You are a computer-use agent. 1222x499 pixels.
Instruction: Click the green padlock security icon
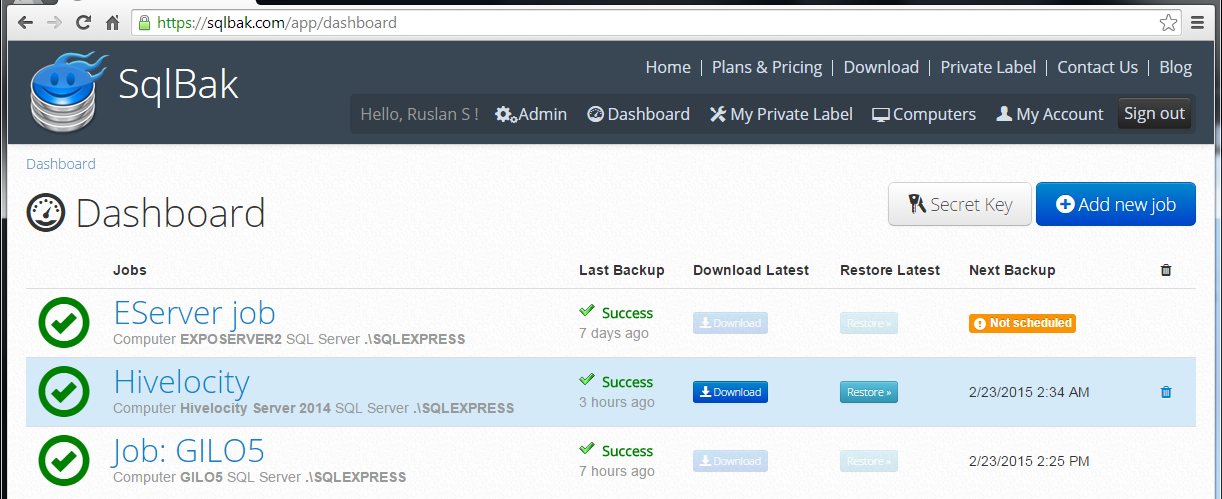(144, 22)
